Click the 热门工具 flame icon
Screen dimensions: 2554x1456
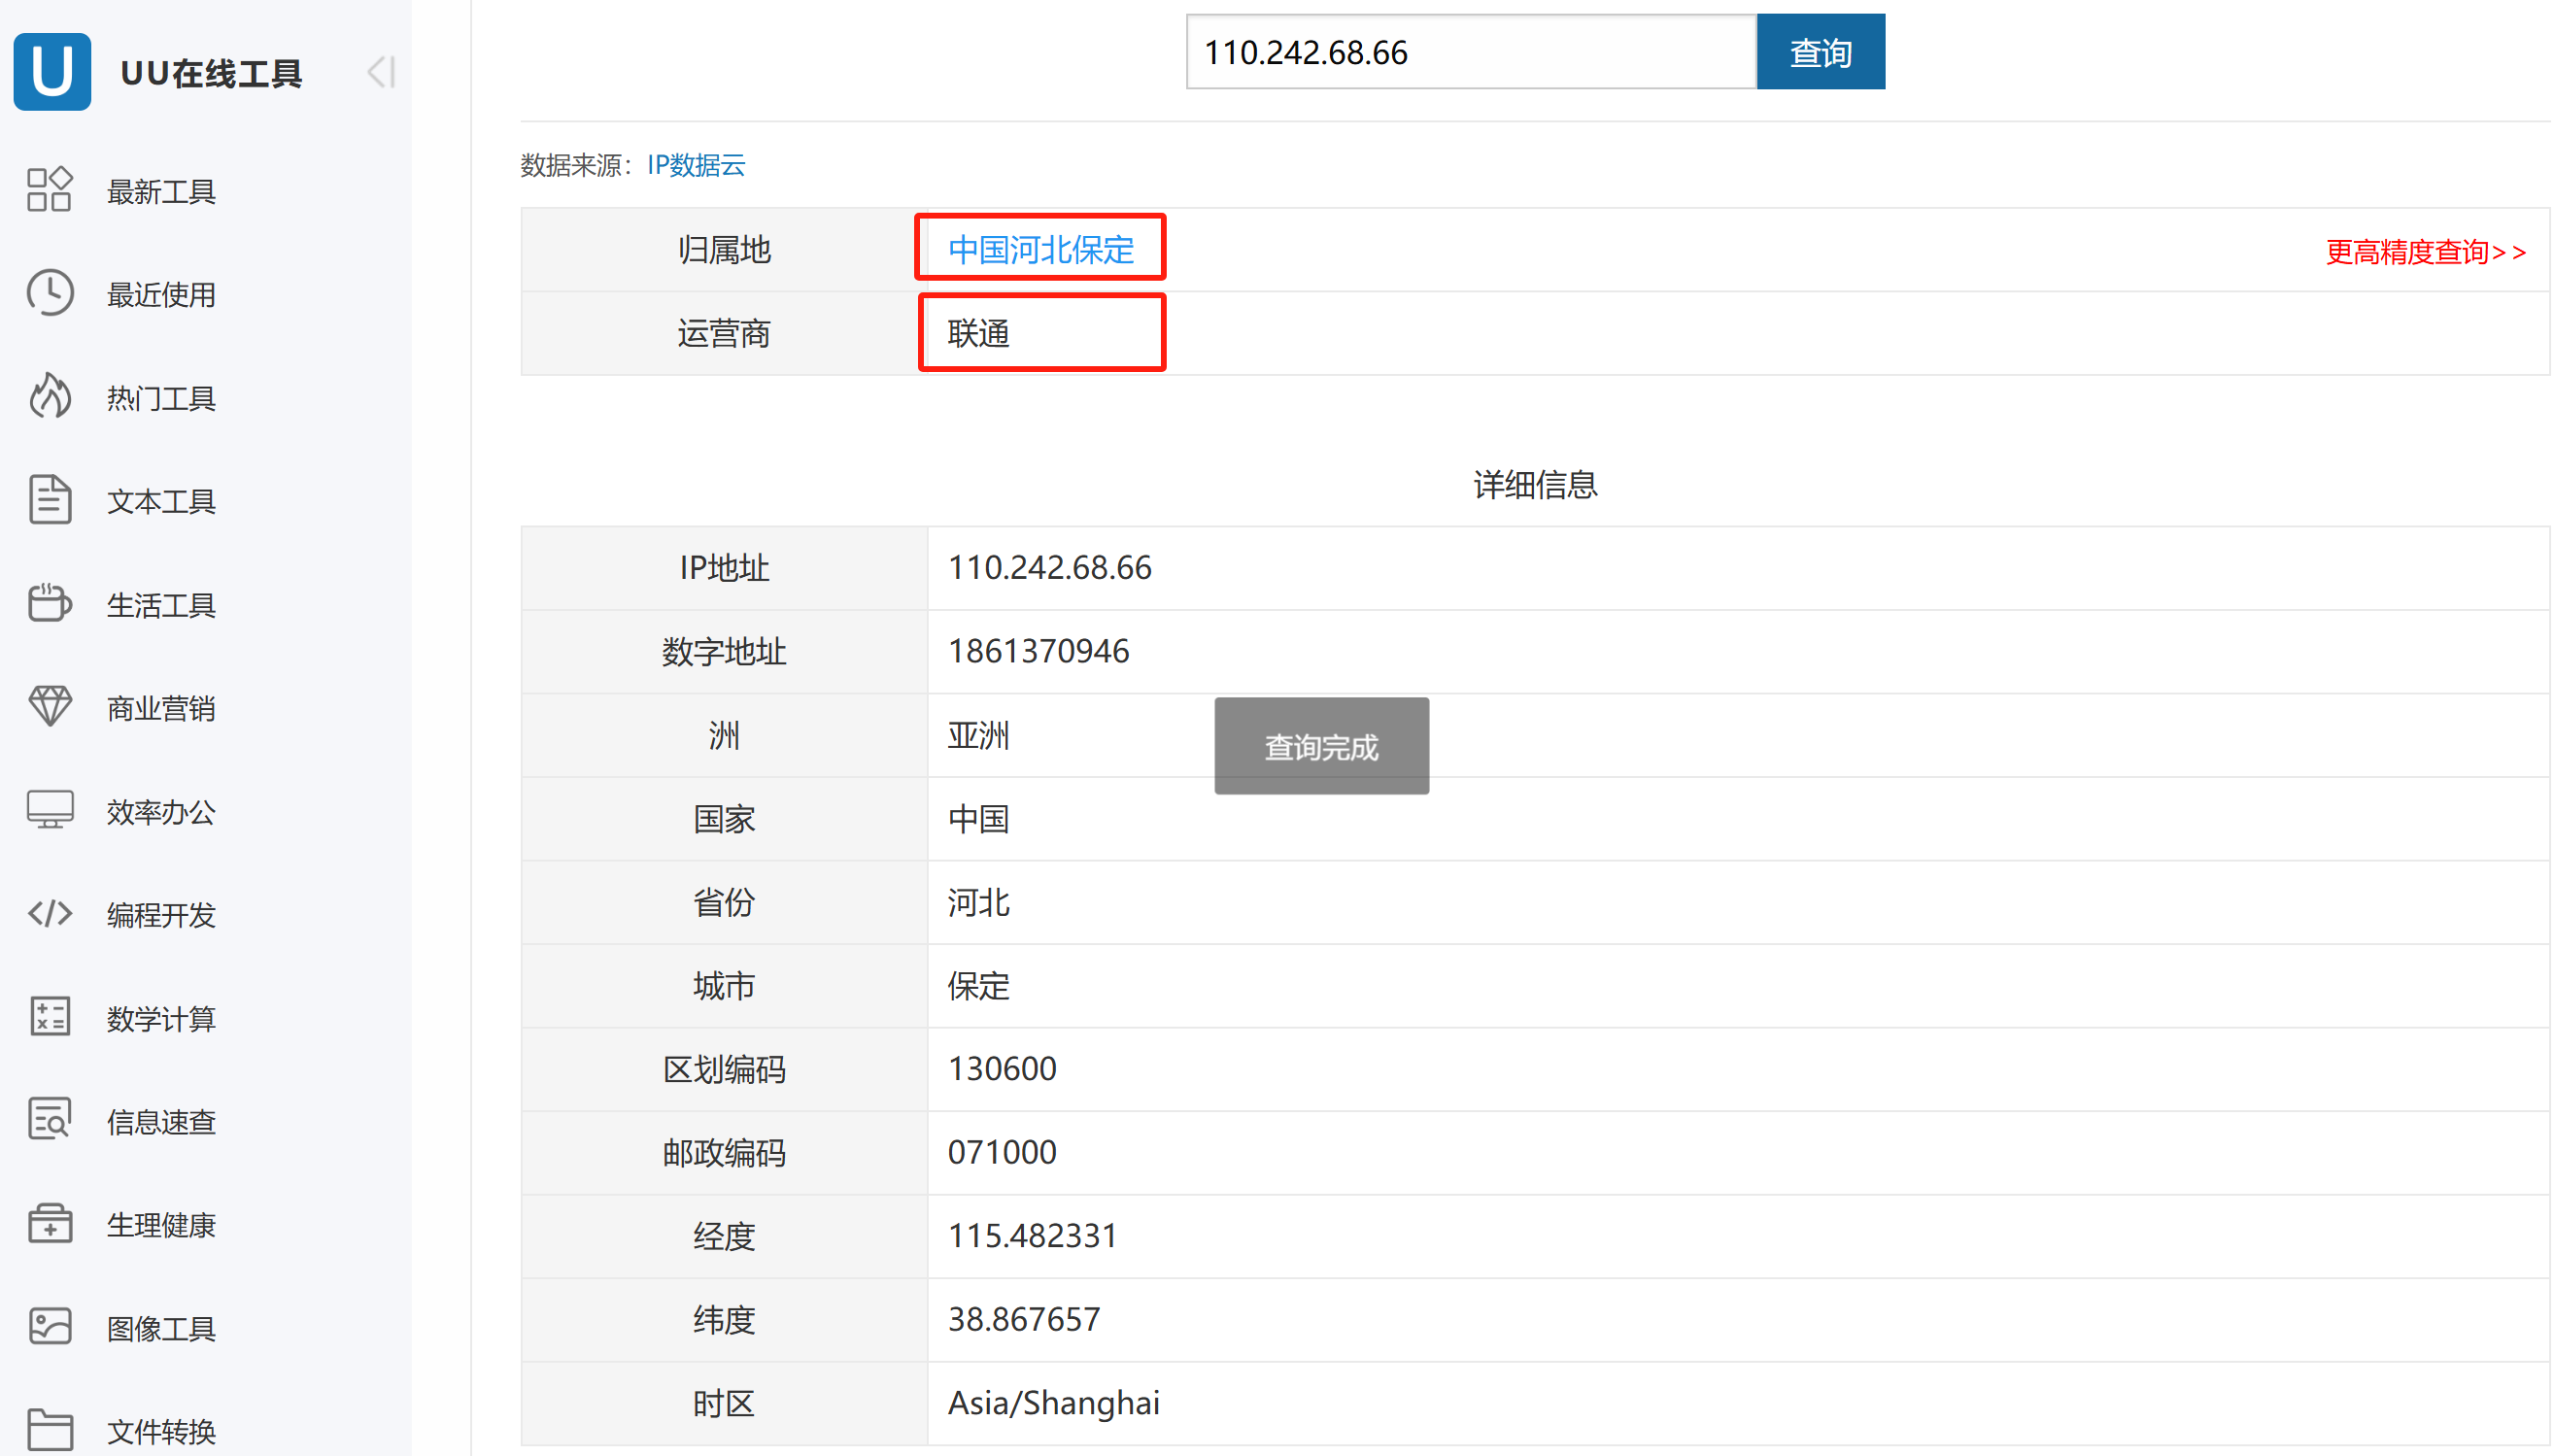tap(49, 396)
